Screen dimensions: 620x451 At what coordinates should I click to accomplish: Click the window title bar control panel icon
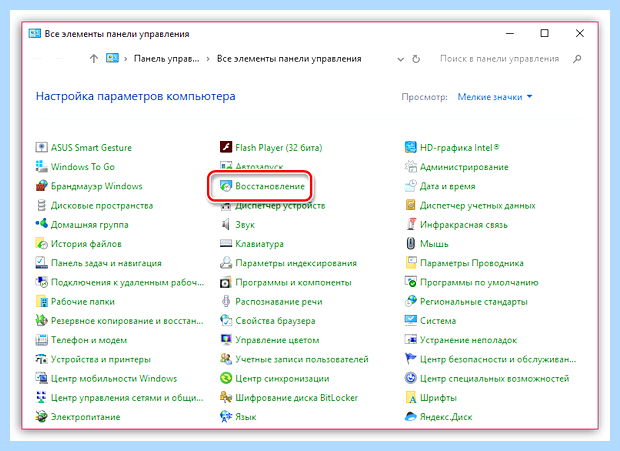click(x=34, y=34)
